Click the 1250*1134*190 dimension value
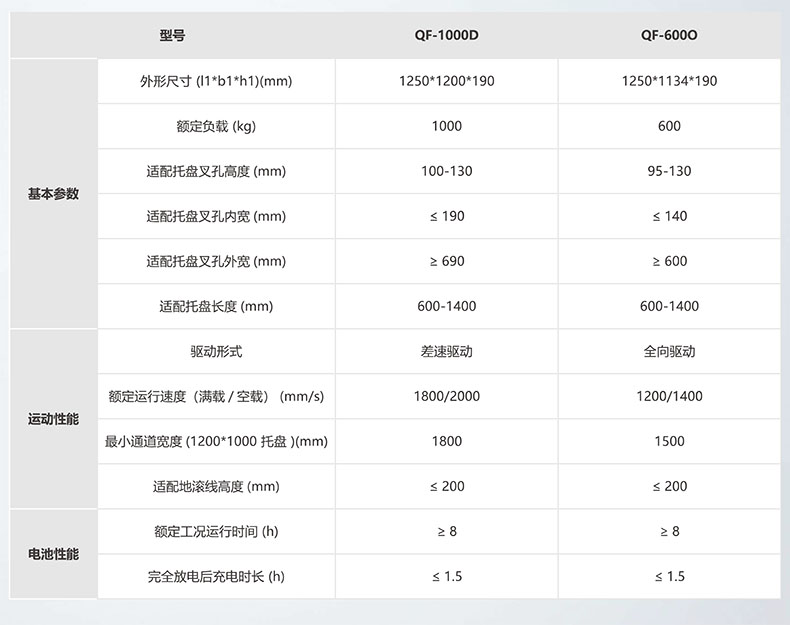This screenshot has width=790, height=625. click(669, 81)
